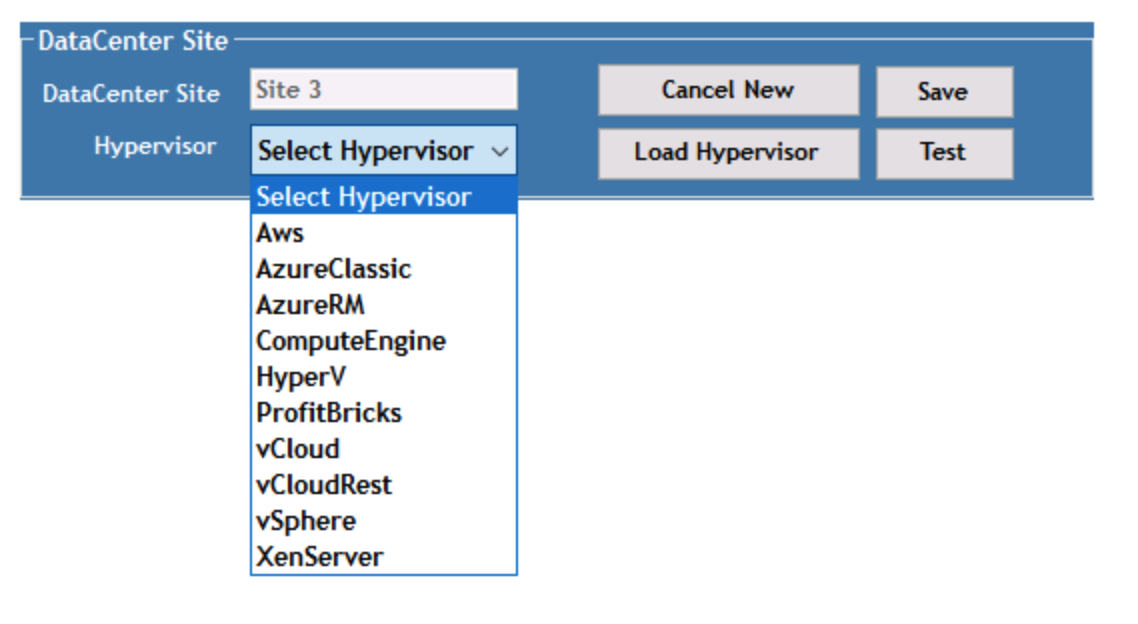Click the Cancel New button
Screen dimensions: 1138x624
pos(727,90)
